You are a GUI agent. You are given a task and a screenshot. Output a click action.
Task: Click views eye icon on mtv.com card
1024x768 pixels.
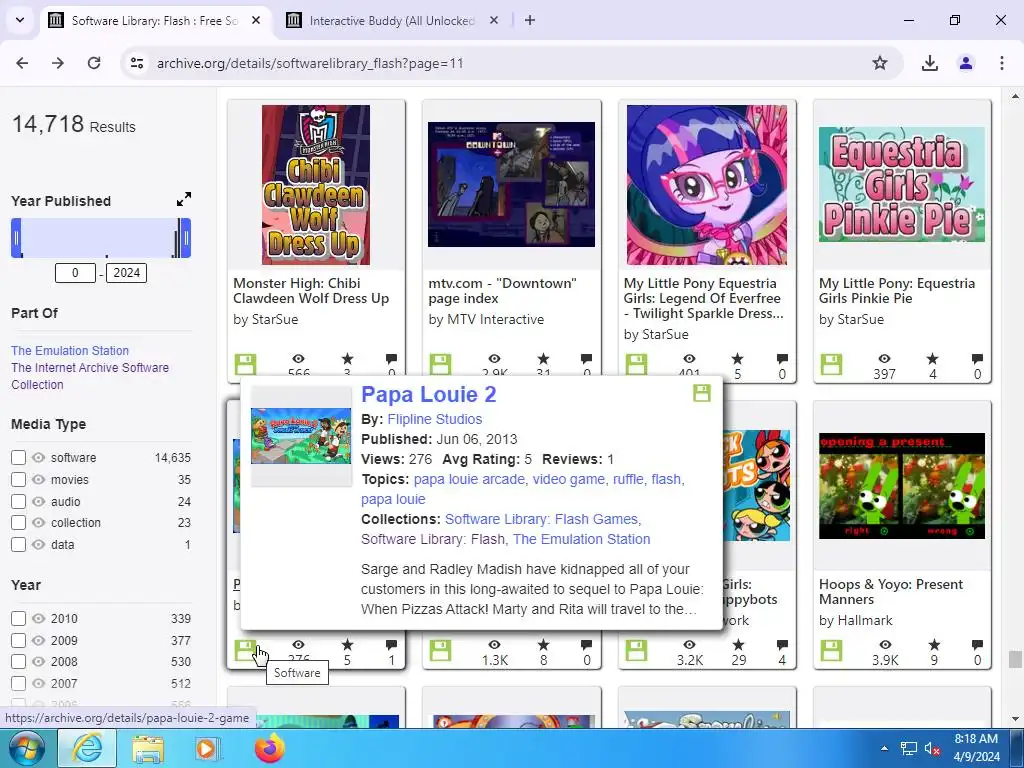494,359
